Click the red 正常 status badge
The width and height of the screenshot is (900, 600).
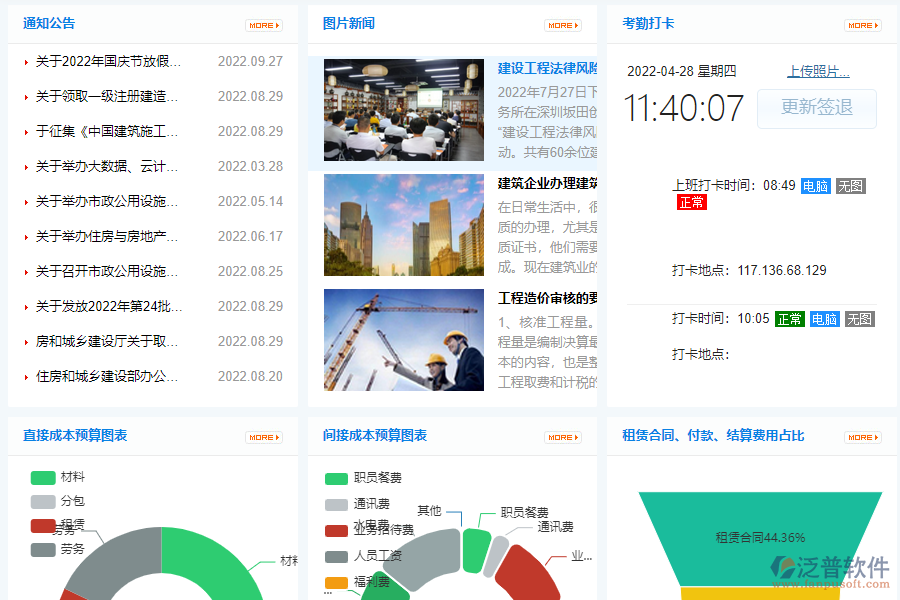692,203
